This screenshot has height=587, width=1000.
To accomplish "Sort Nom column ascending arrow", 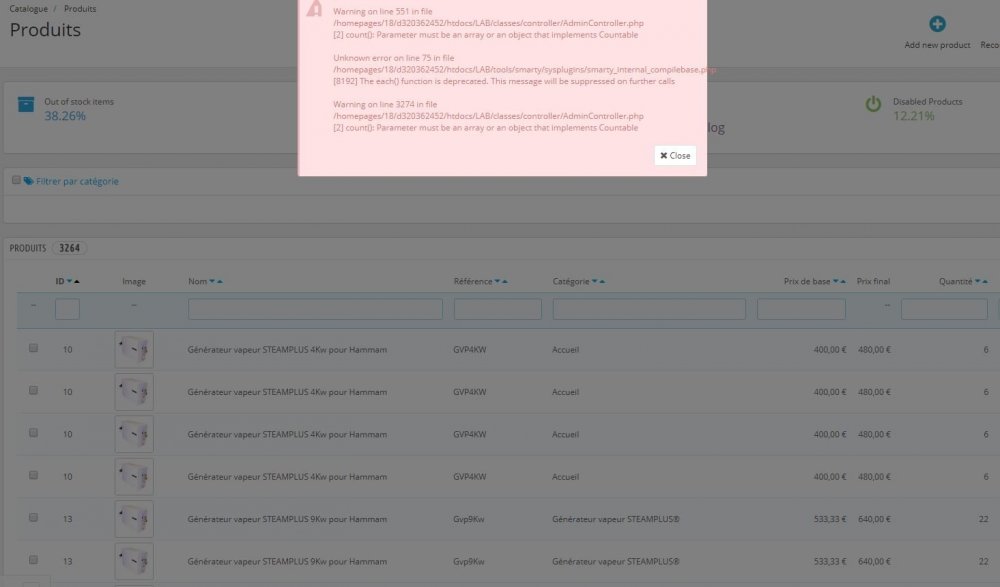I will click(220, 281).
